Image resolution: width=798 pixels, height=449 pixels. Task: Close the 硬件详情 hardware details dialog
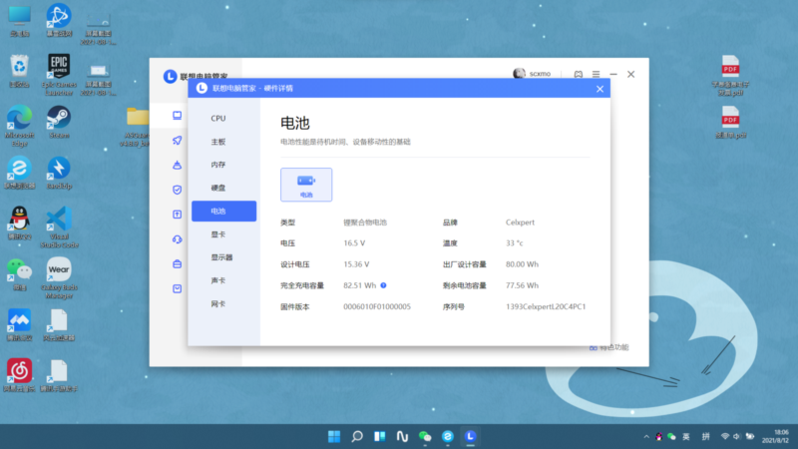(600, 89)
